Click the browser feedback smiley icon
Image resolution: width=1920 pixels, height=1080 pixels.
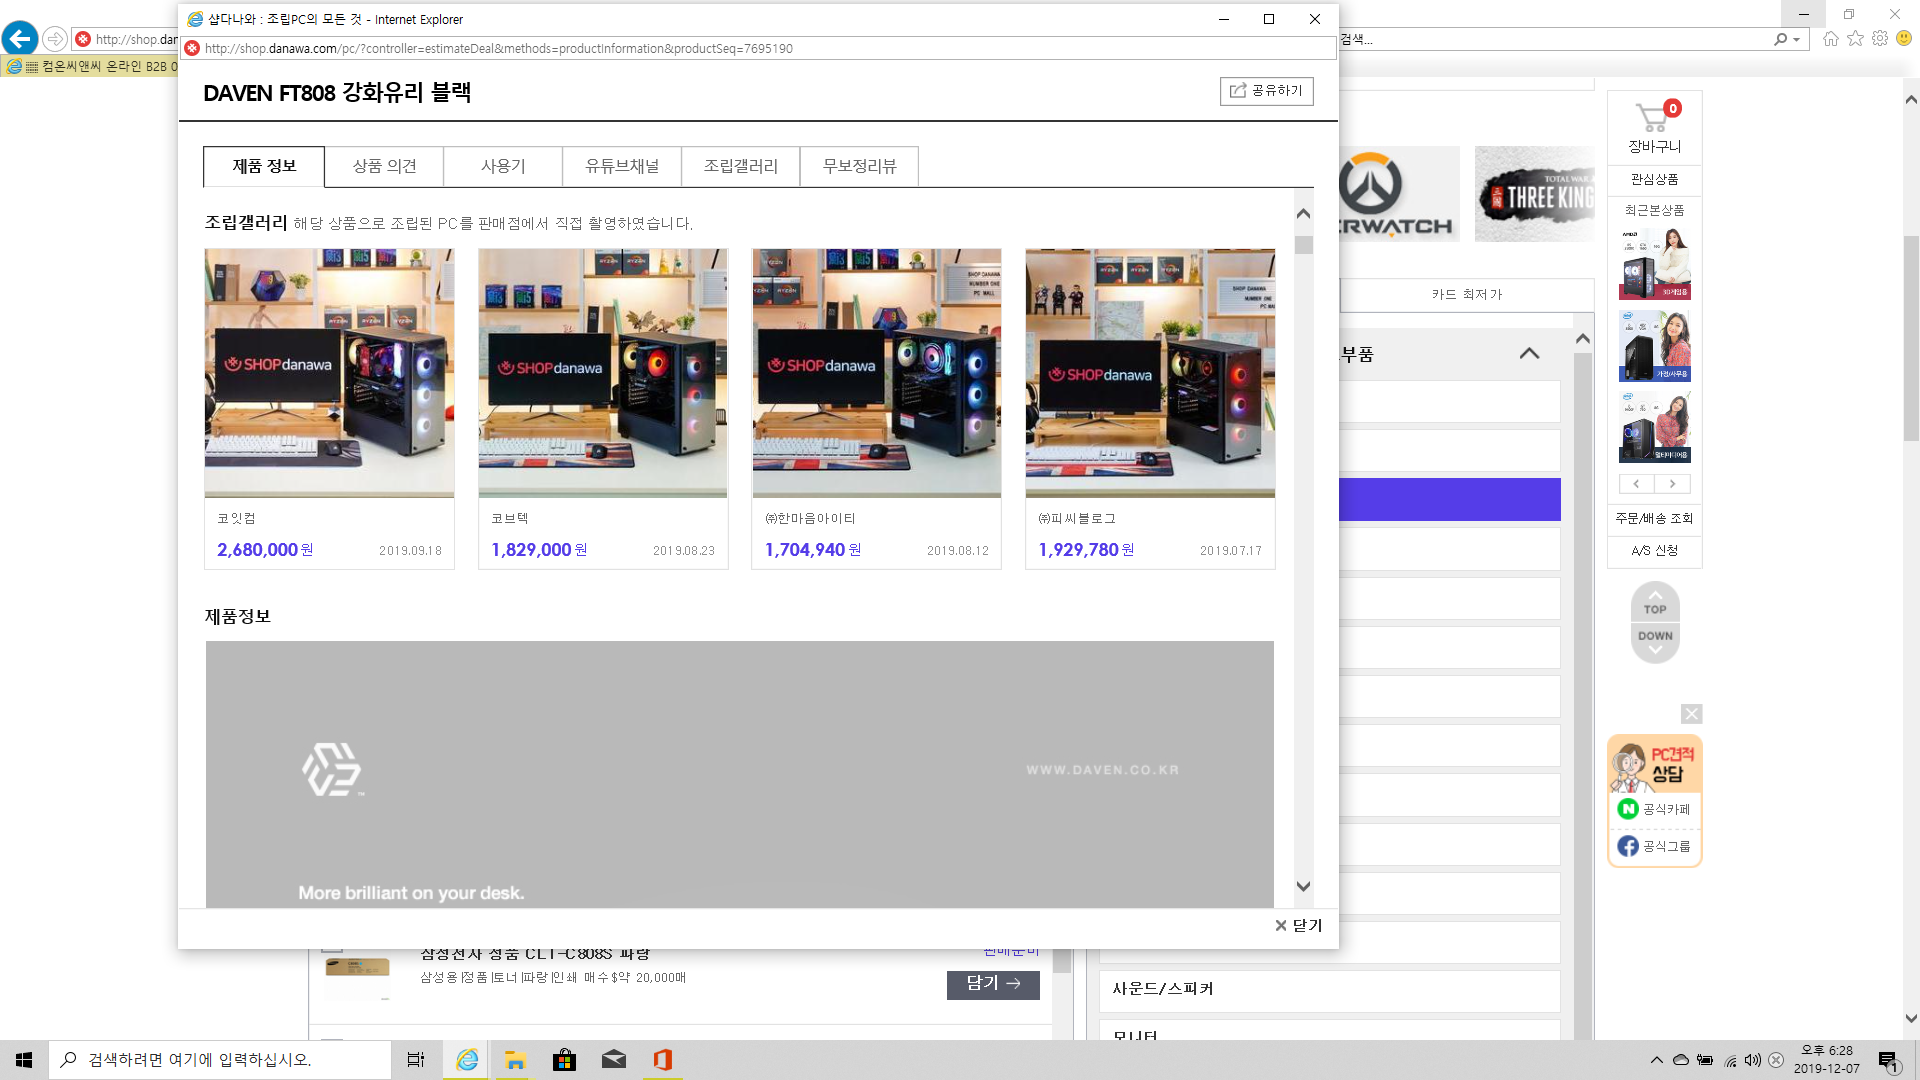(x=1904, y=39)
